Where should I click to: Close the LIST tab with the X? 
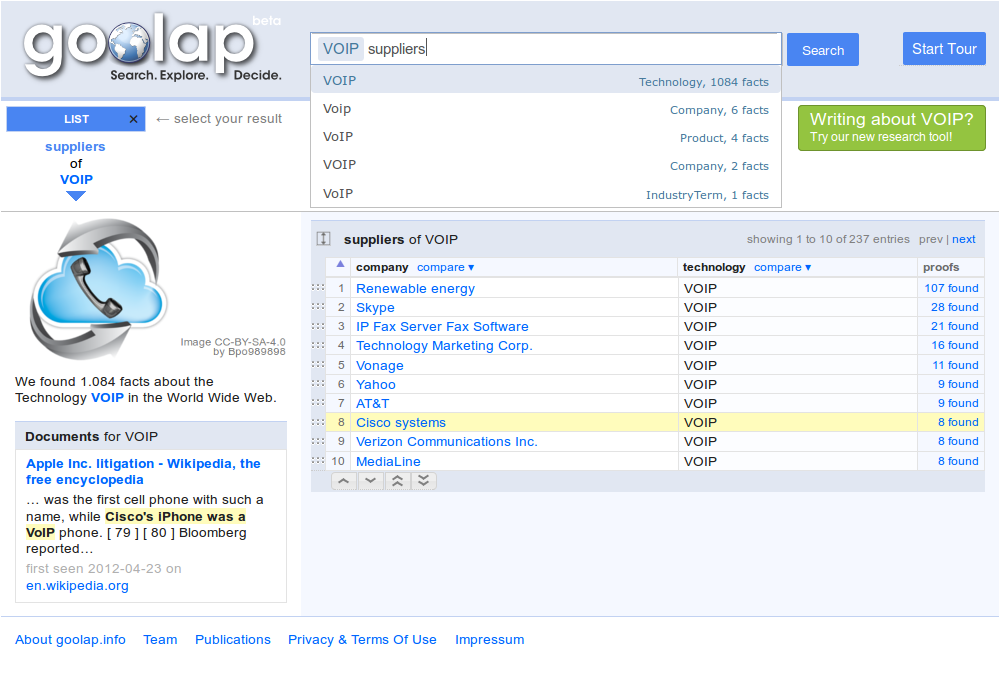pos(133,119)
